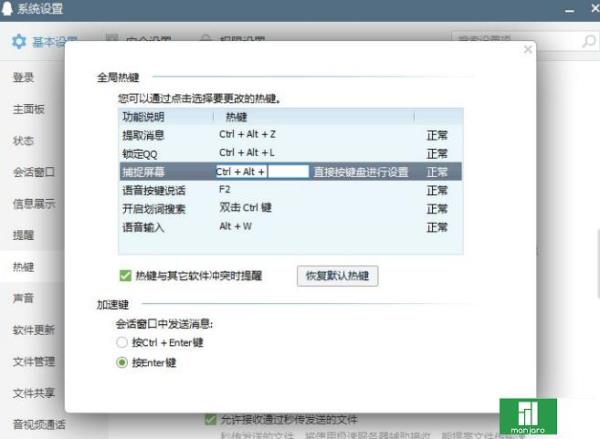Screen dimensions: 600x439
Task: Click 正常 status of 语音输入 row
Action: coord(437,227)
